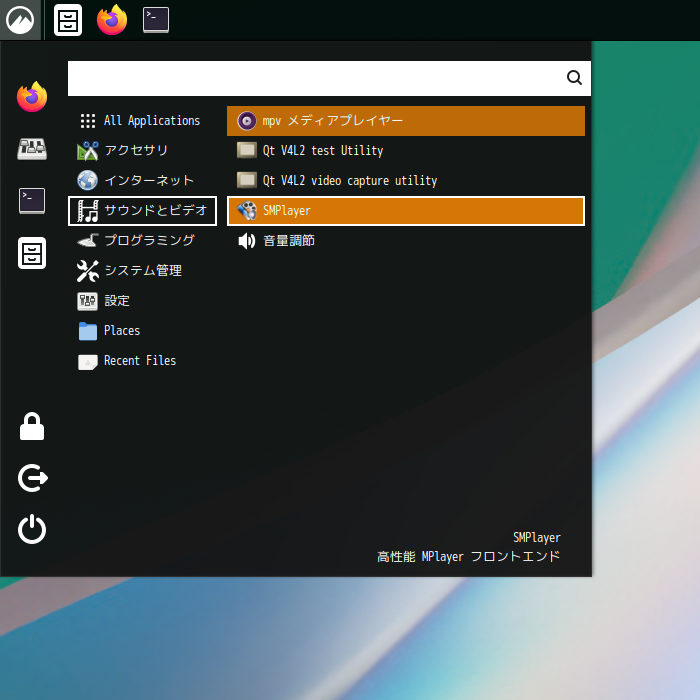Open Places category
Viewport: 700px width, 700px height.
[x=142, y=331]
